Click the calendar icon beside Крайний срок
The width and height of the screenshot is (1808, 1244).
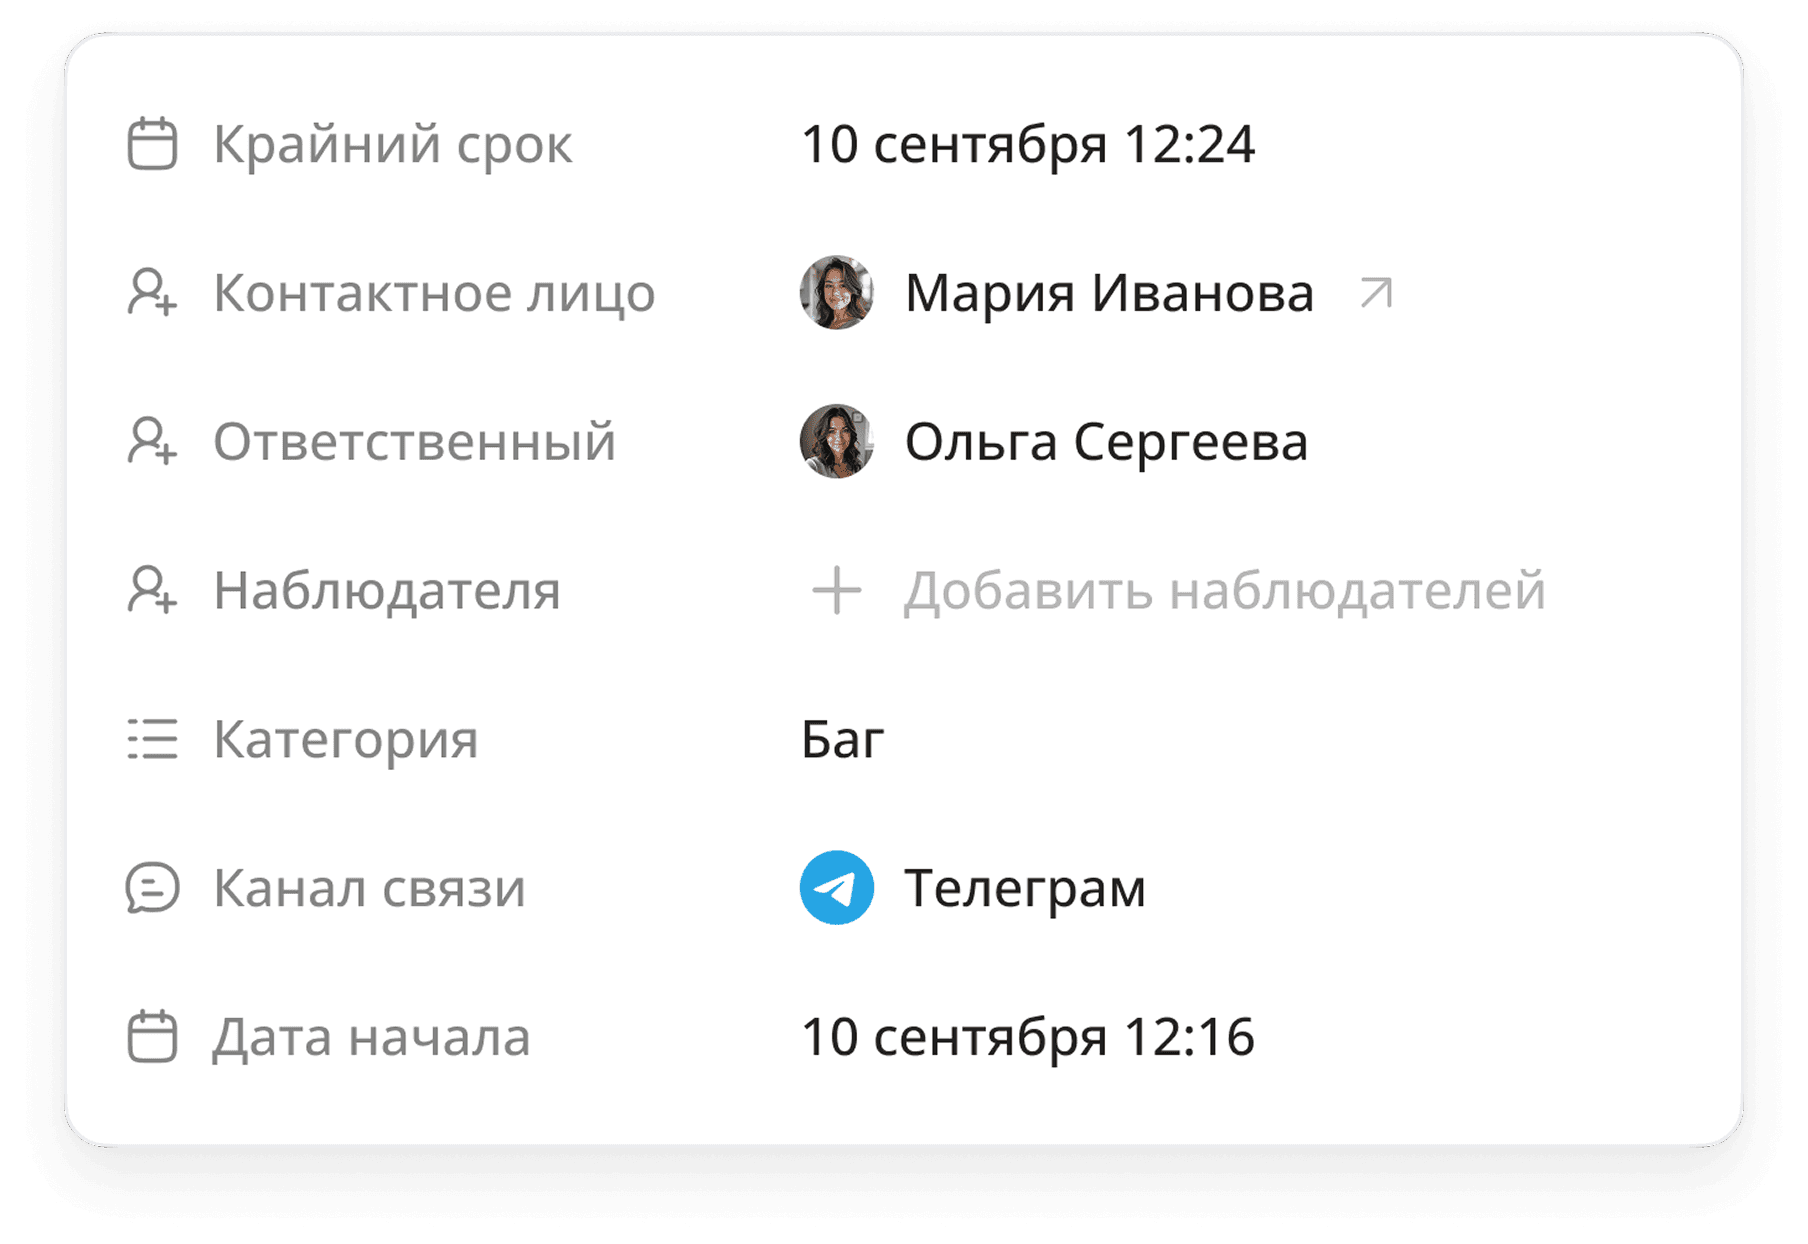[152, 144]
